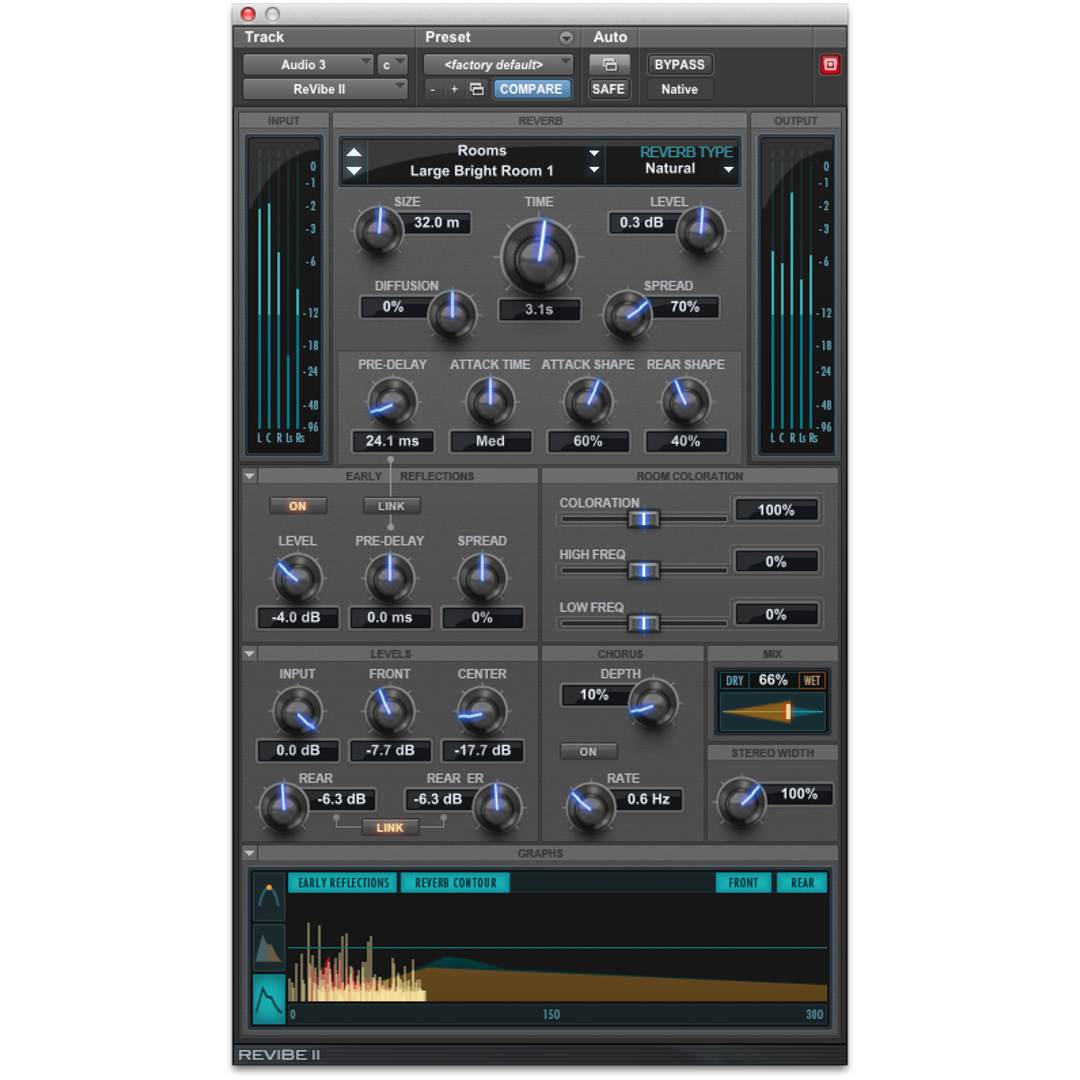Toggle the Chorus ON button

pos(588,751)
